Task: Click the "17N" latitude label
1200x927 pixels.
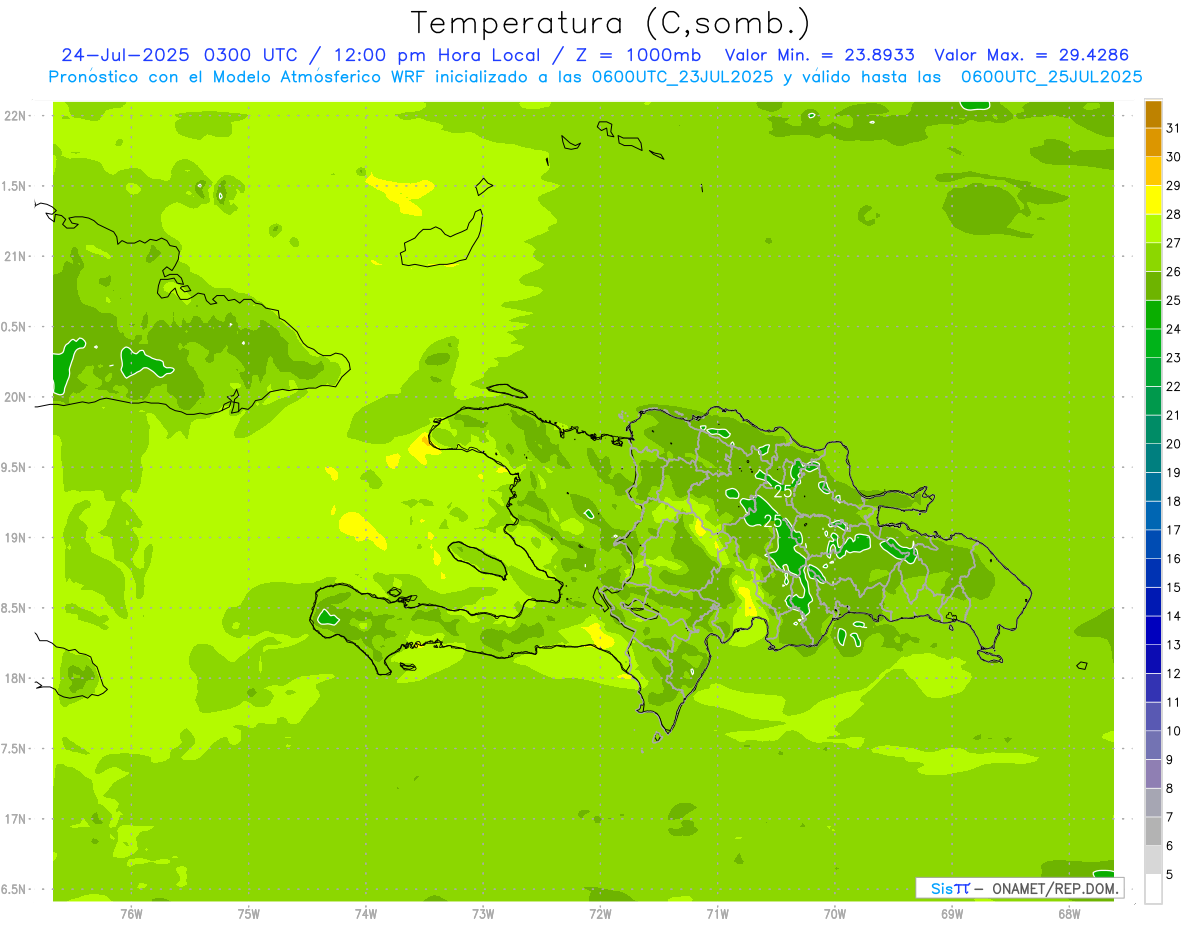Action: (x=17, y=819)
